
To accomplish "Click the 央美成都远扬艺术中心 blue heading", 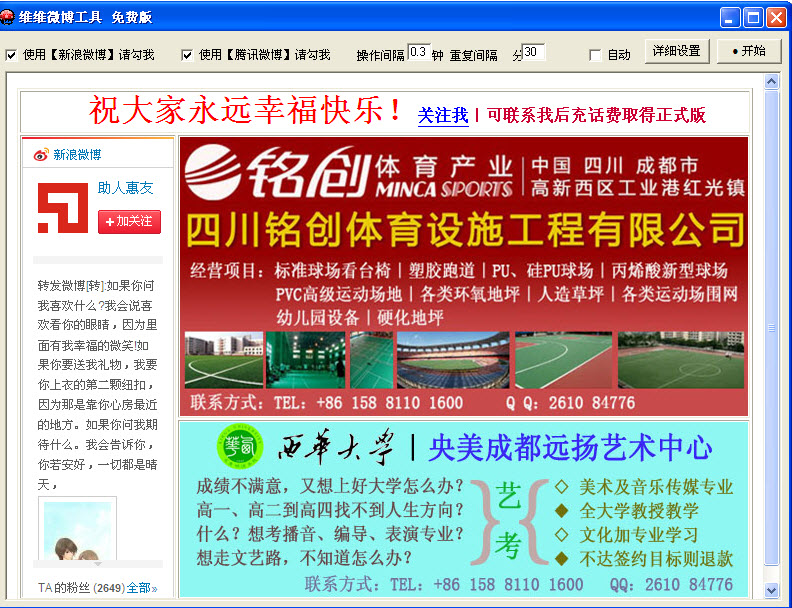I will click(570, 447).
